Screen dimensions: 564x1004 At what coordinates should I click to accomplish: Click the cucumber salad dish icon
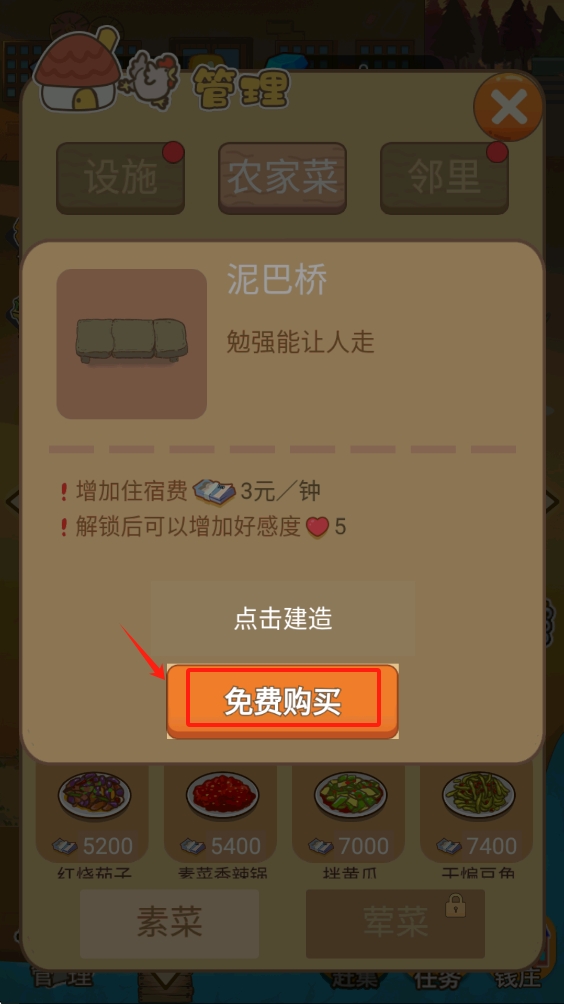pos(350,796)
